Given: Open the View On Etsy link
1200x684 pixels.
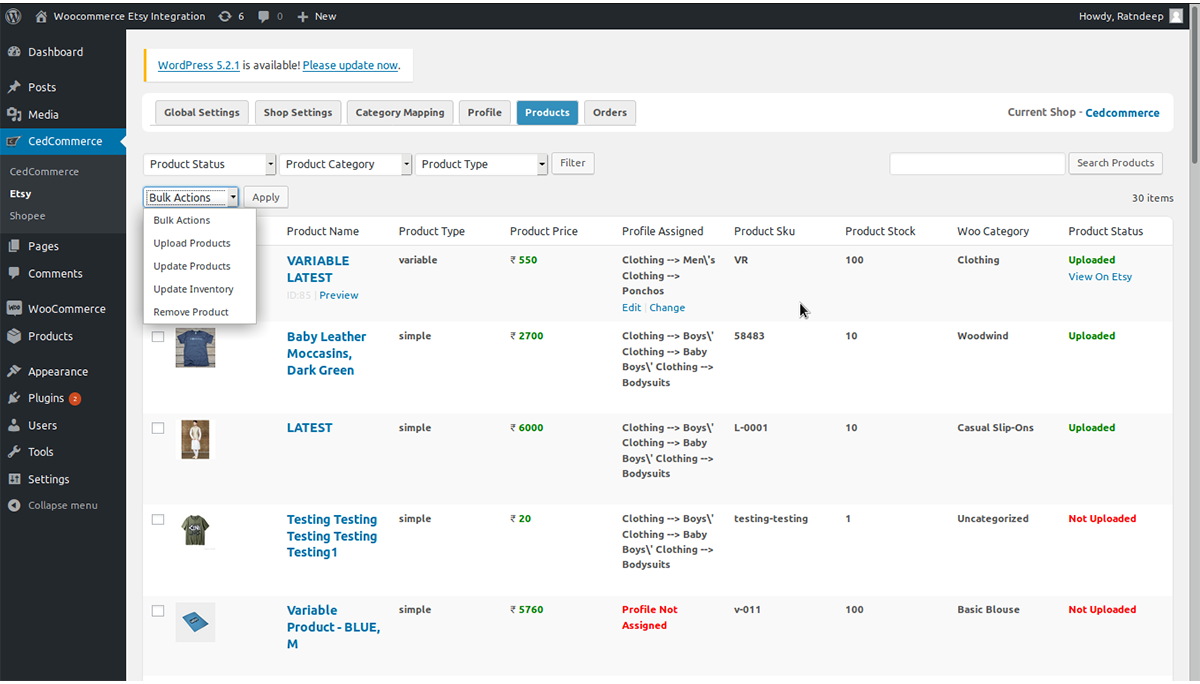Looking at the screenshot, I should [1100, 277].
